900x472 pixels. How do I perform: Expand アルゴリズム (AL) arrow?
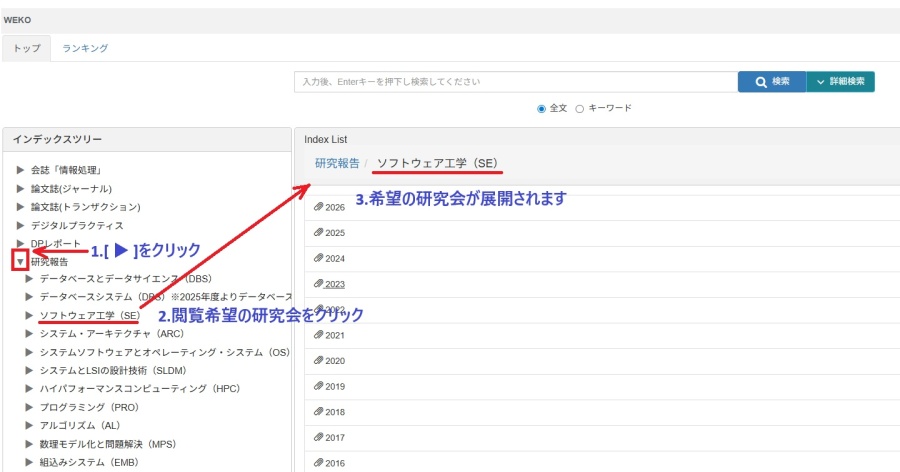pos(29,425)
